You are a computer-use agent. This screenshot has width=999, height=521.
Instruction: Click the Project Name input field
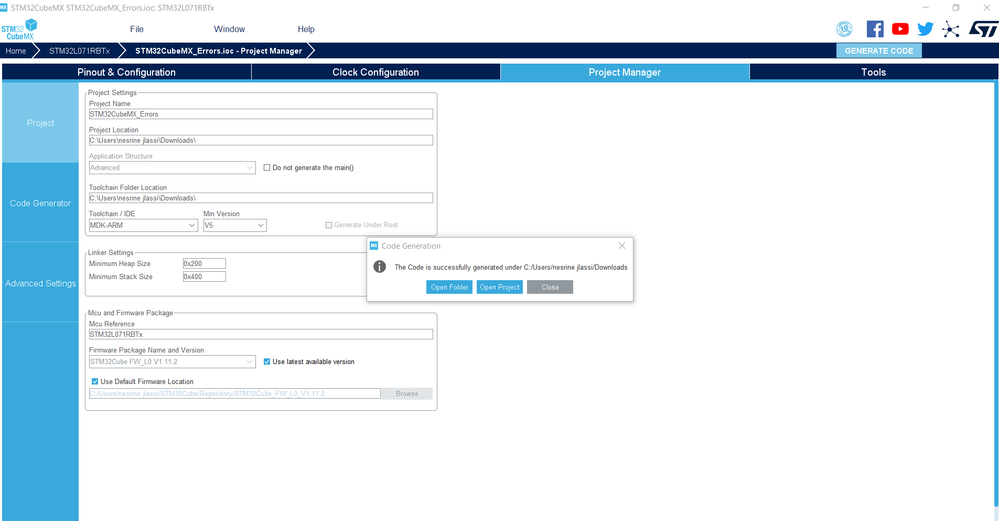[261, 114]
